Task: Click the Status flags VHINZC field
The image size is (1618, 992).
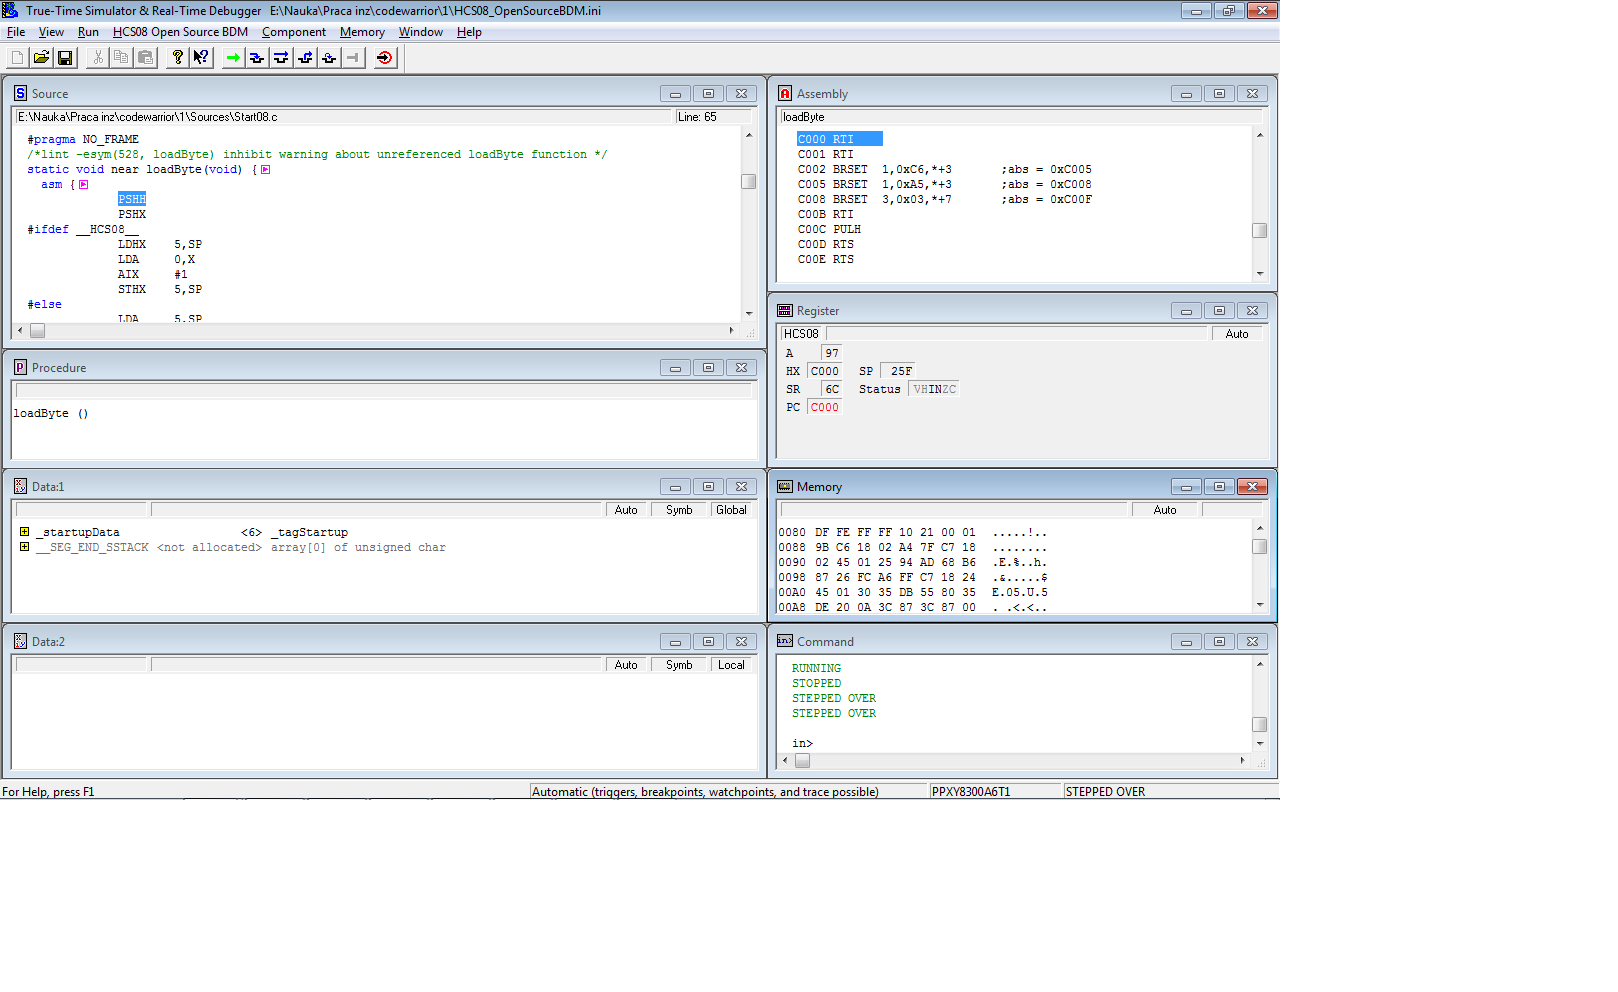Action: coord(934,389)
